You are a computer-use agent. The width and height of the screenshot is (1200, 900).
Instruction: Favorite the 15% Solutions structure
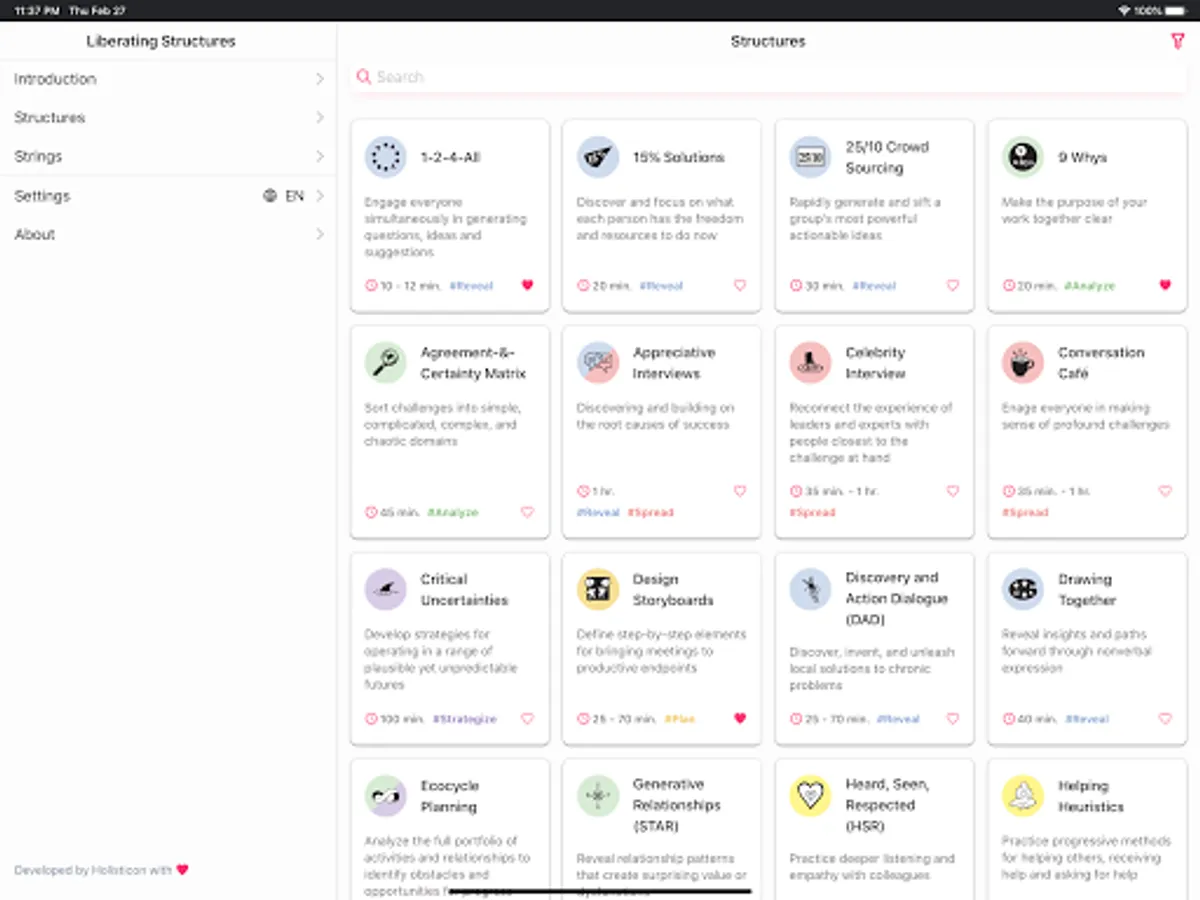740,285
